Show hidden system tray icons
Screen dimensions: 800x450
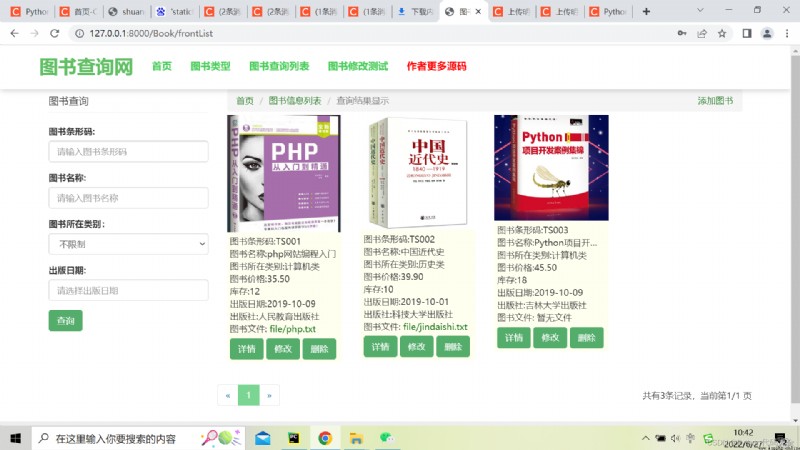[645, 438]
